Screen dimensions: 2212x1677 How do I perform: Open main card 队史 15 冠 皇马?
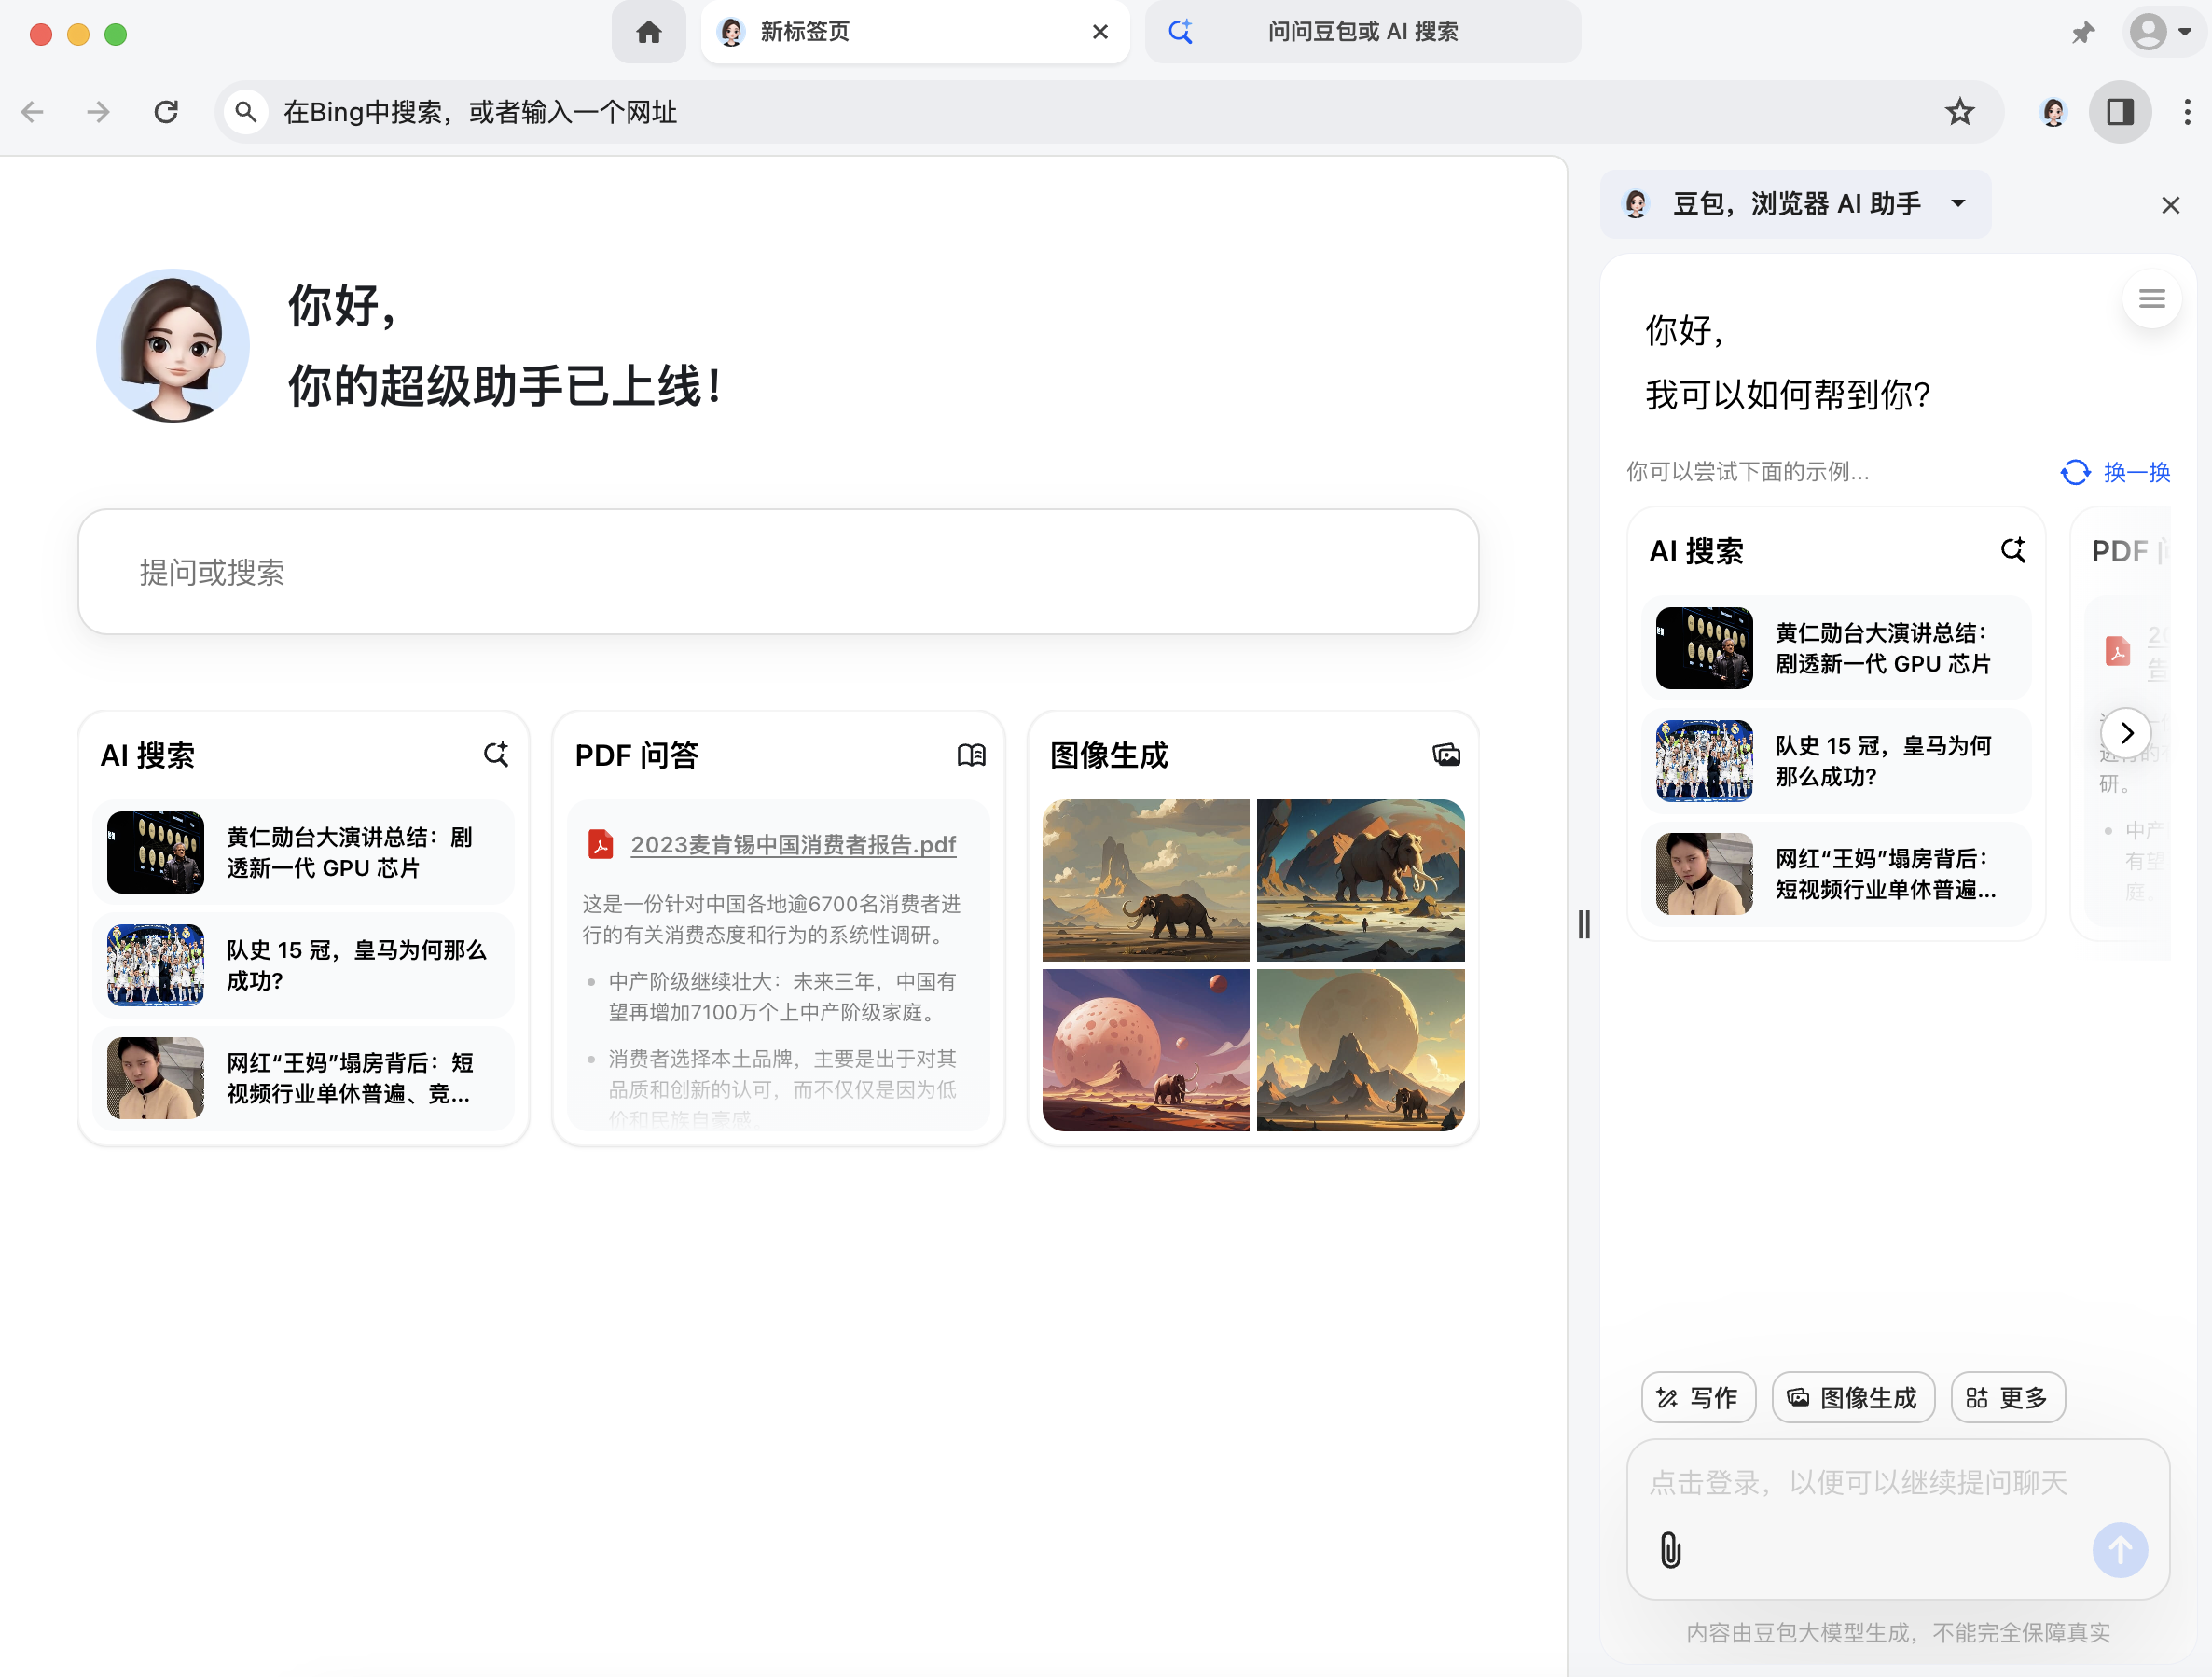[304, 965]
